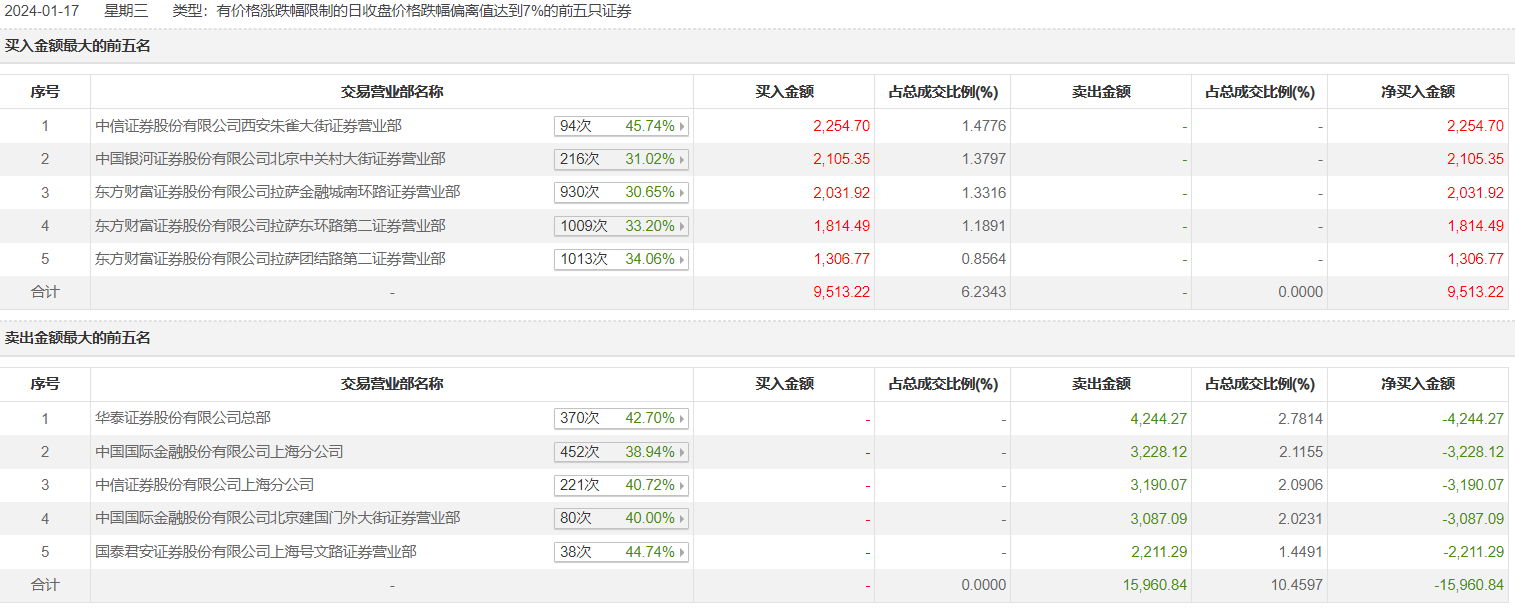
Task: Click sell amount 4,244.27
Action: coord(1158,418)
